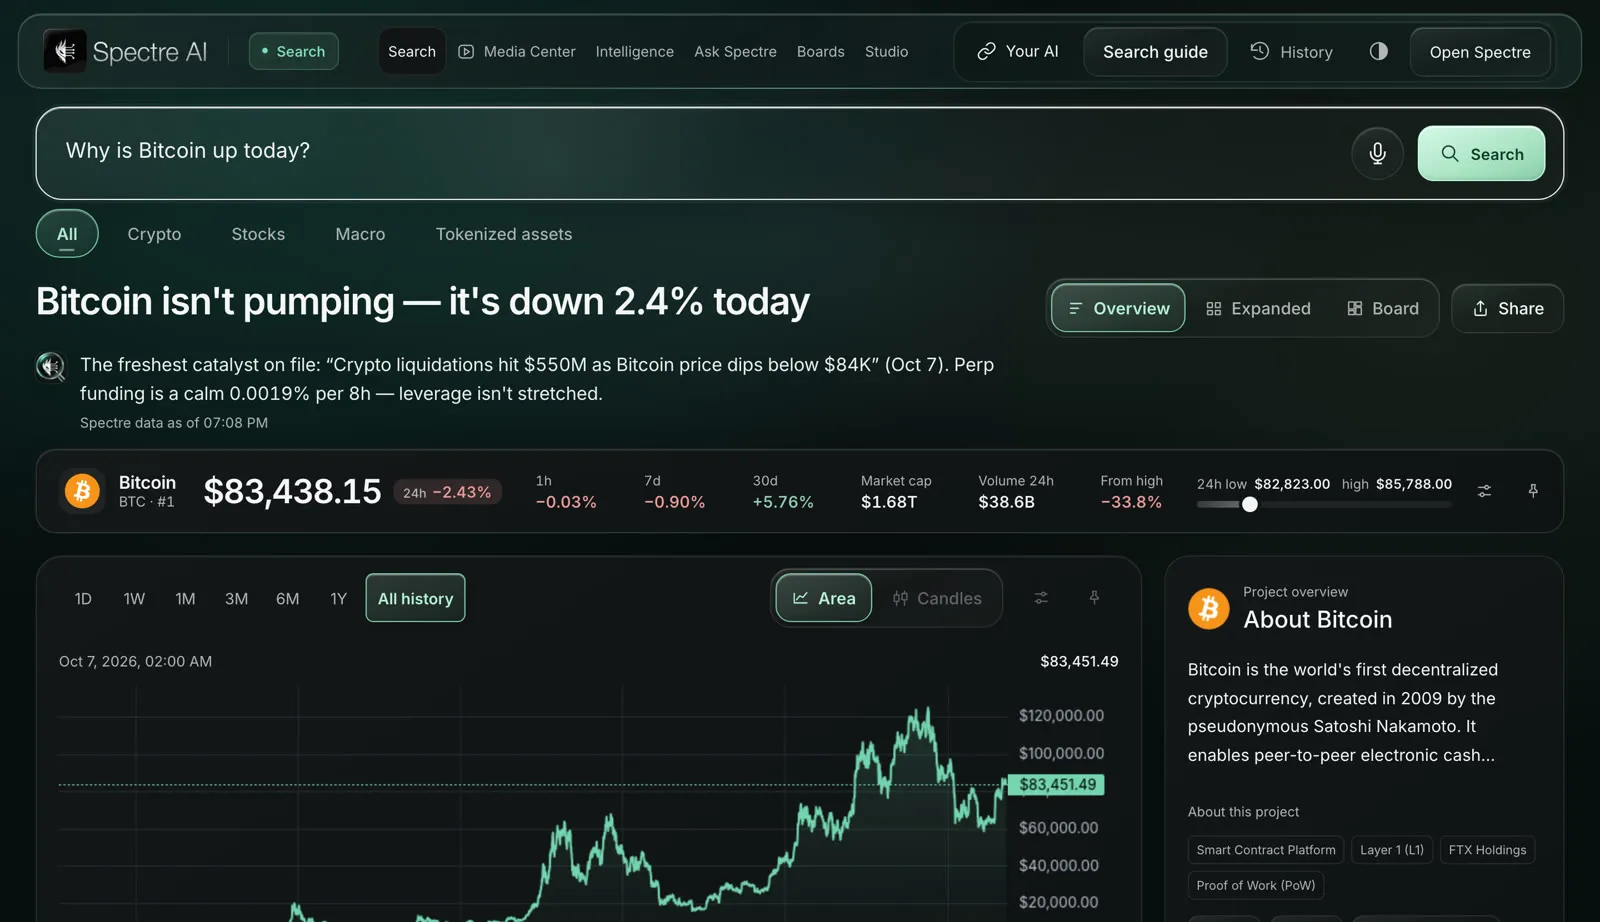This screenshot has width=1600, height=922.
Task: Click the Smart Contract Platform tag
Action: click(x=1266, y=850)
